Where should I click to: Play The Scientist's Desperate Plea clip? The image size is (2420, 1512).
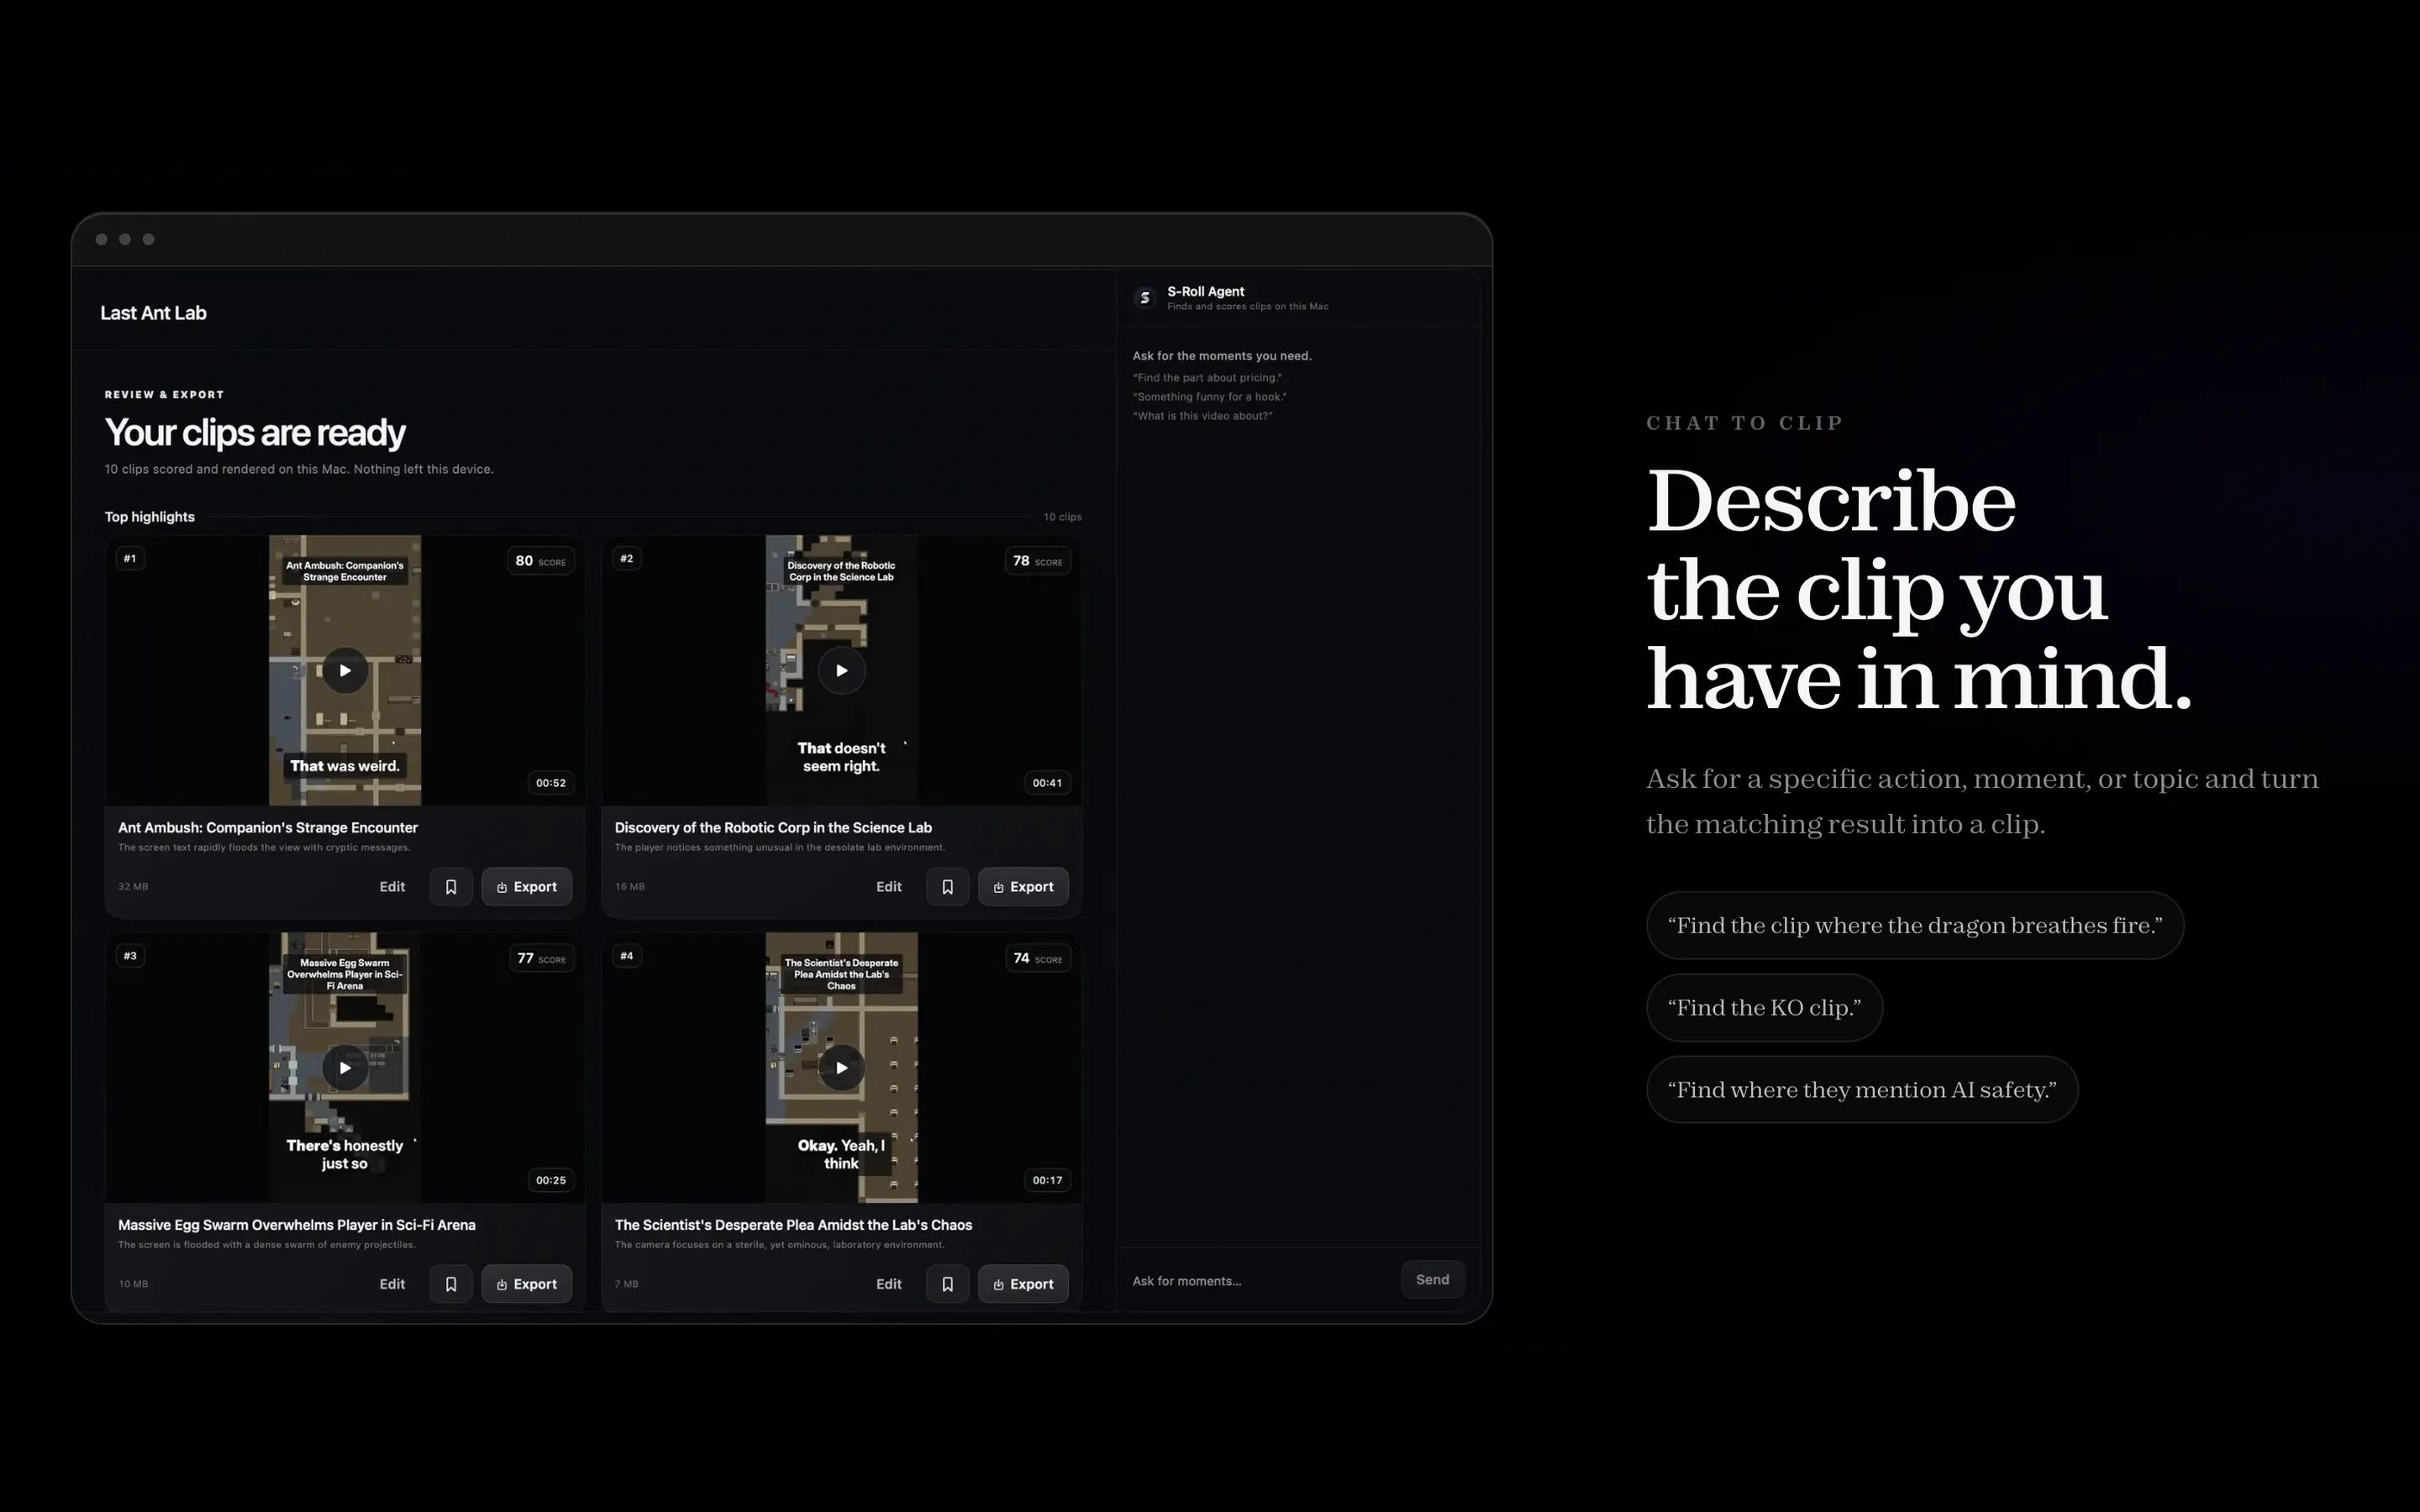(x=841, y=1067)
